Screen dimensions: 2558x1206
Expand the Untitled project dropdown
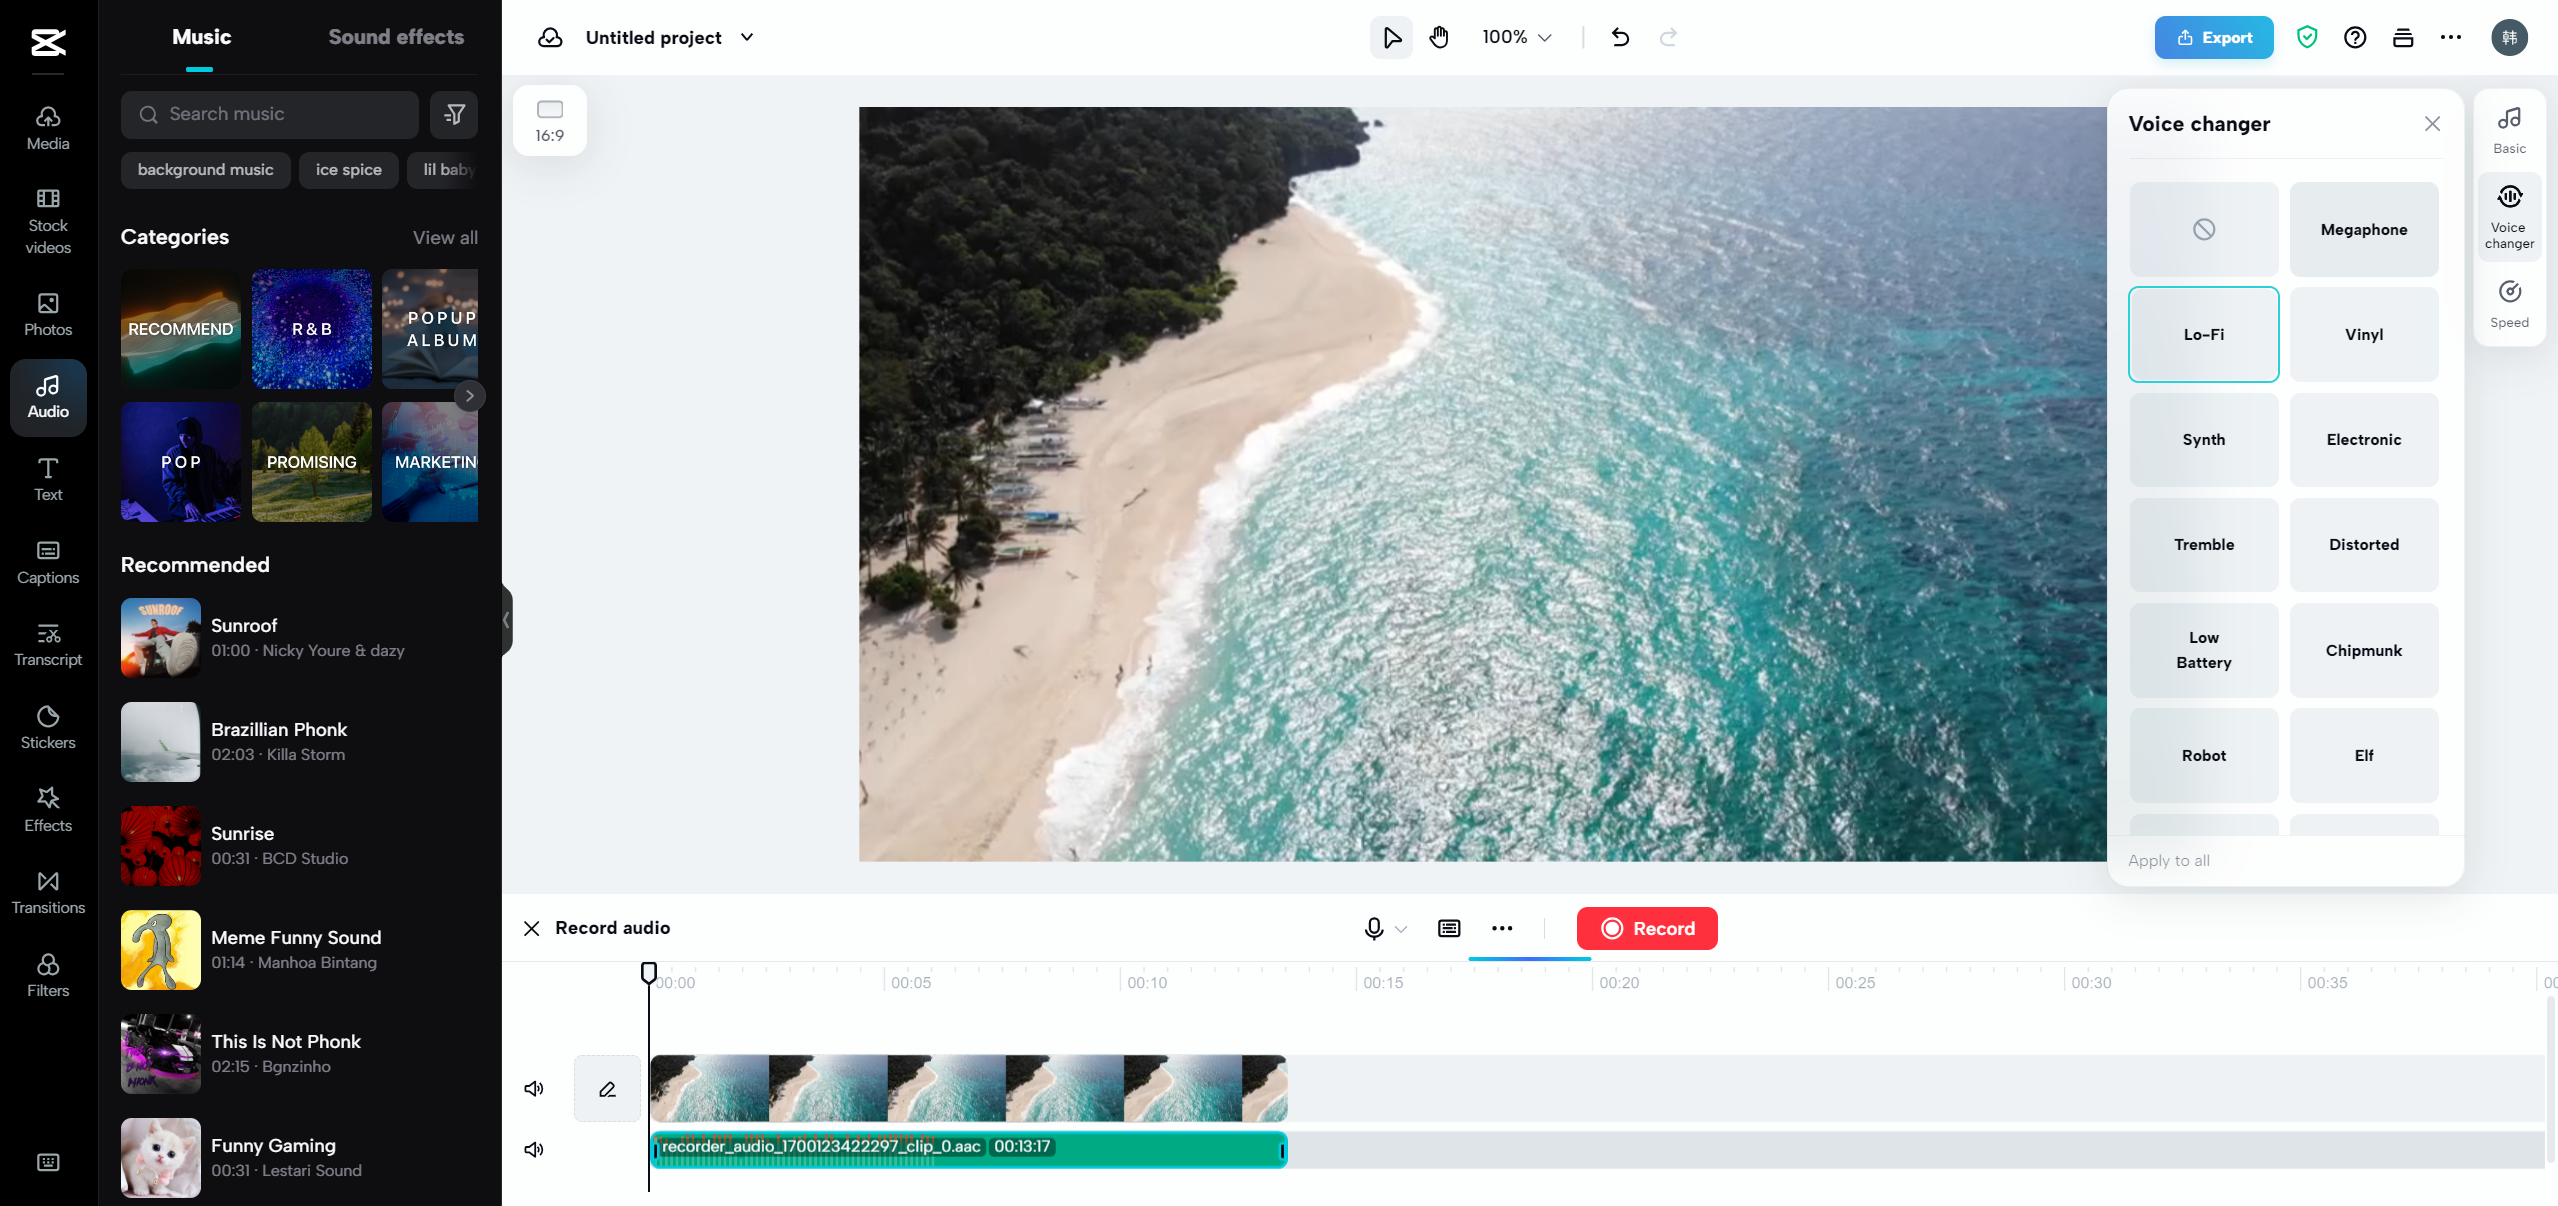(x=746, y=37)
